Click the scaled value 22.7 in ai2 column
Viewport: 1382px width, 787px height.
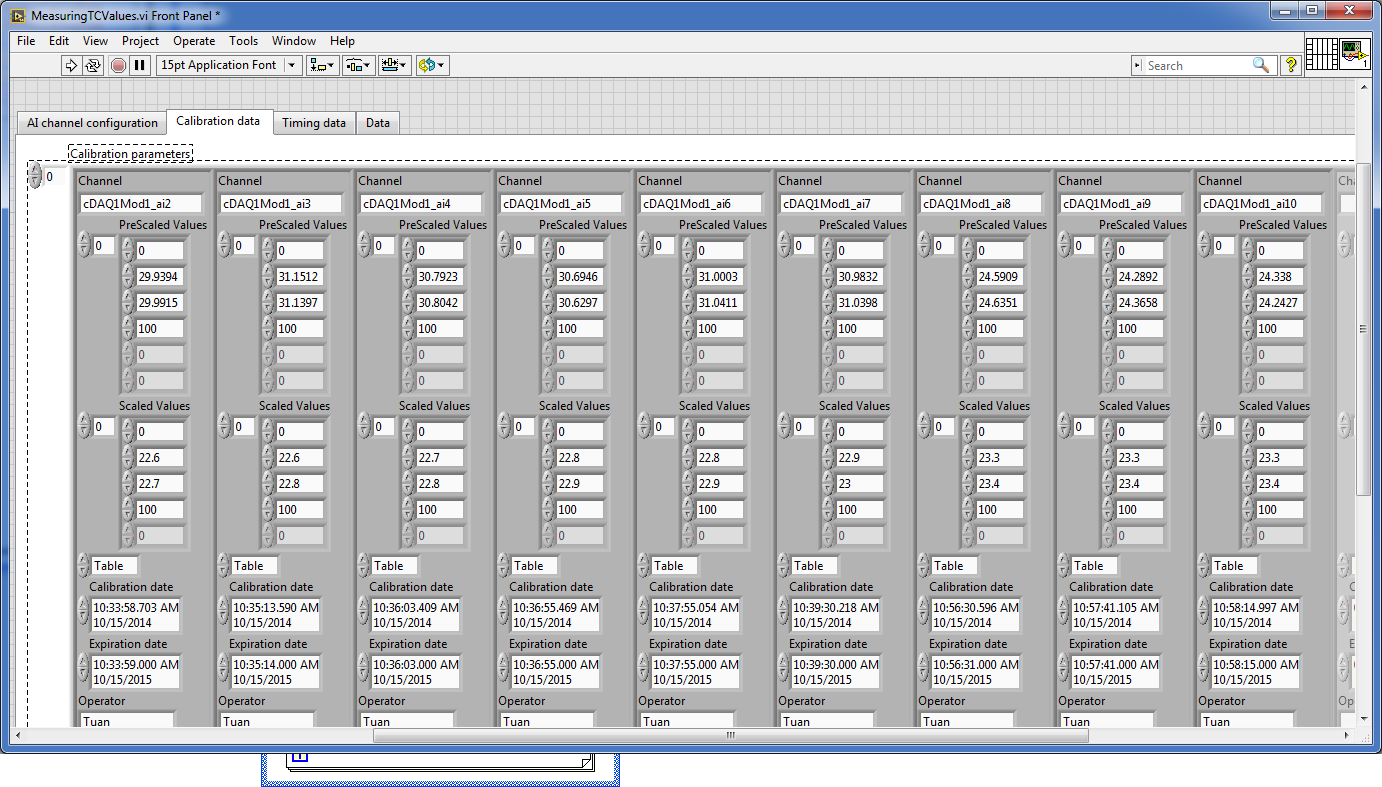160,484
